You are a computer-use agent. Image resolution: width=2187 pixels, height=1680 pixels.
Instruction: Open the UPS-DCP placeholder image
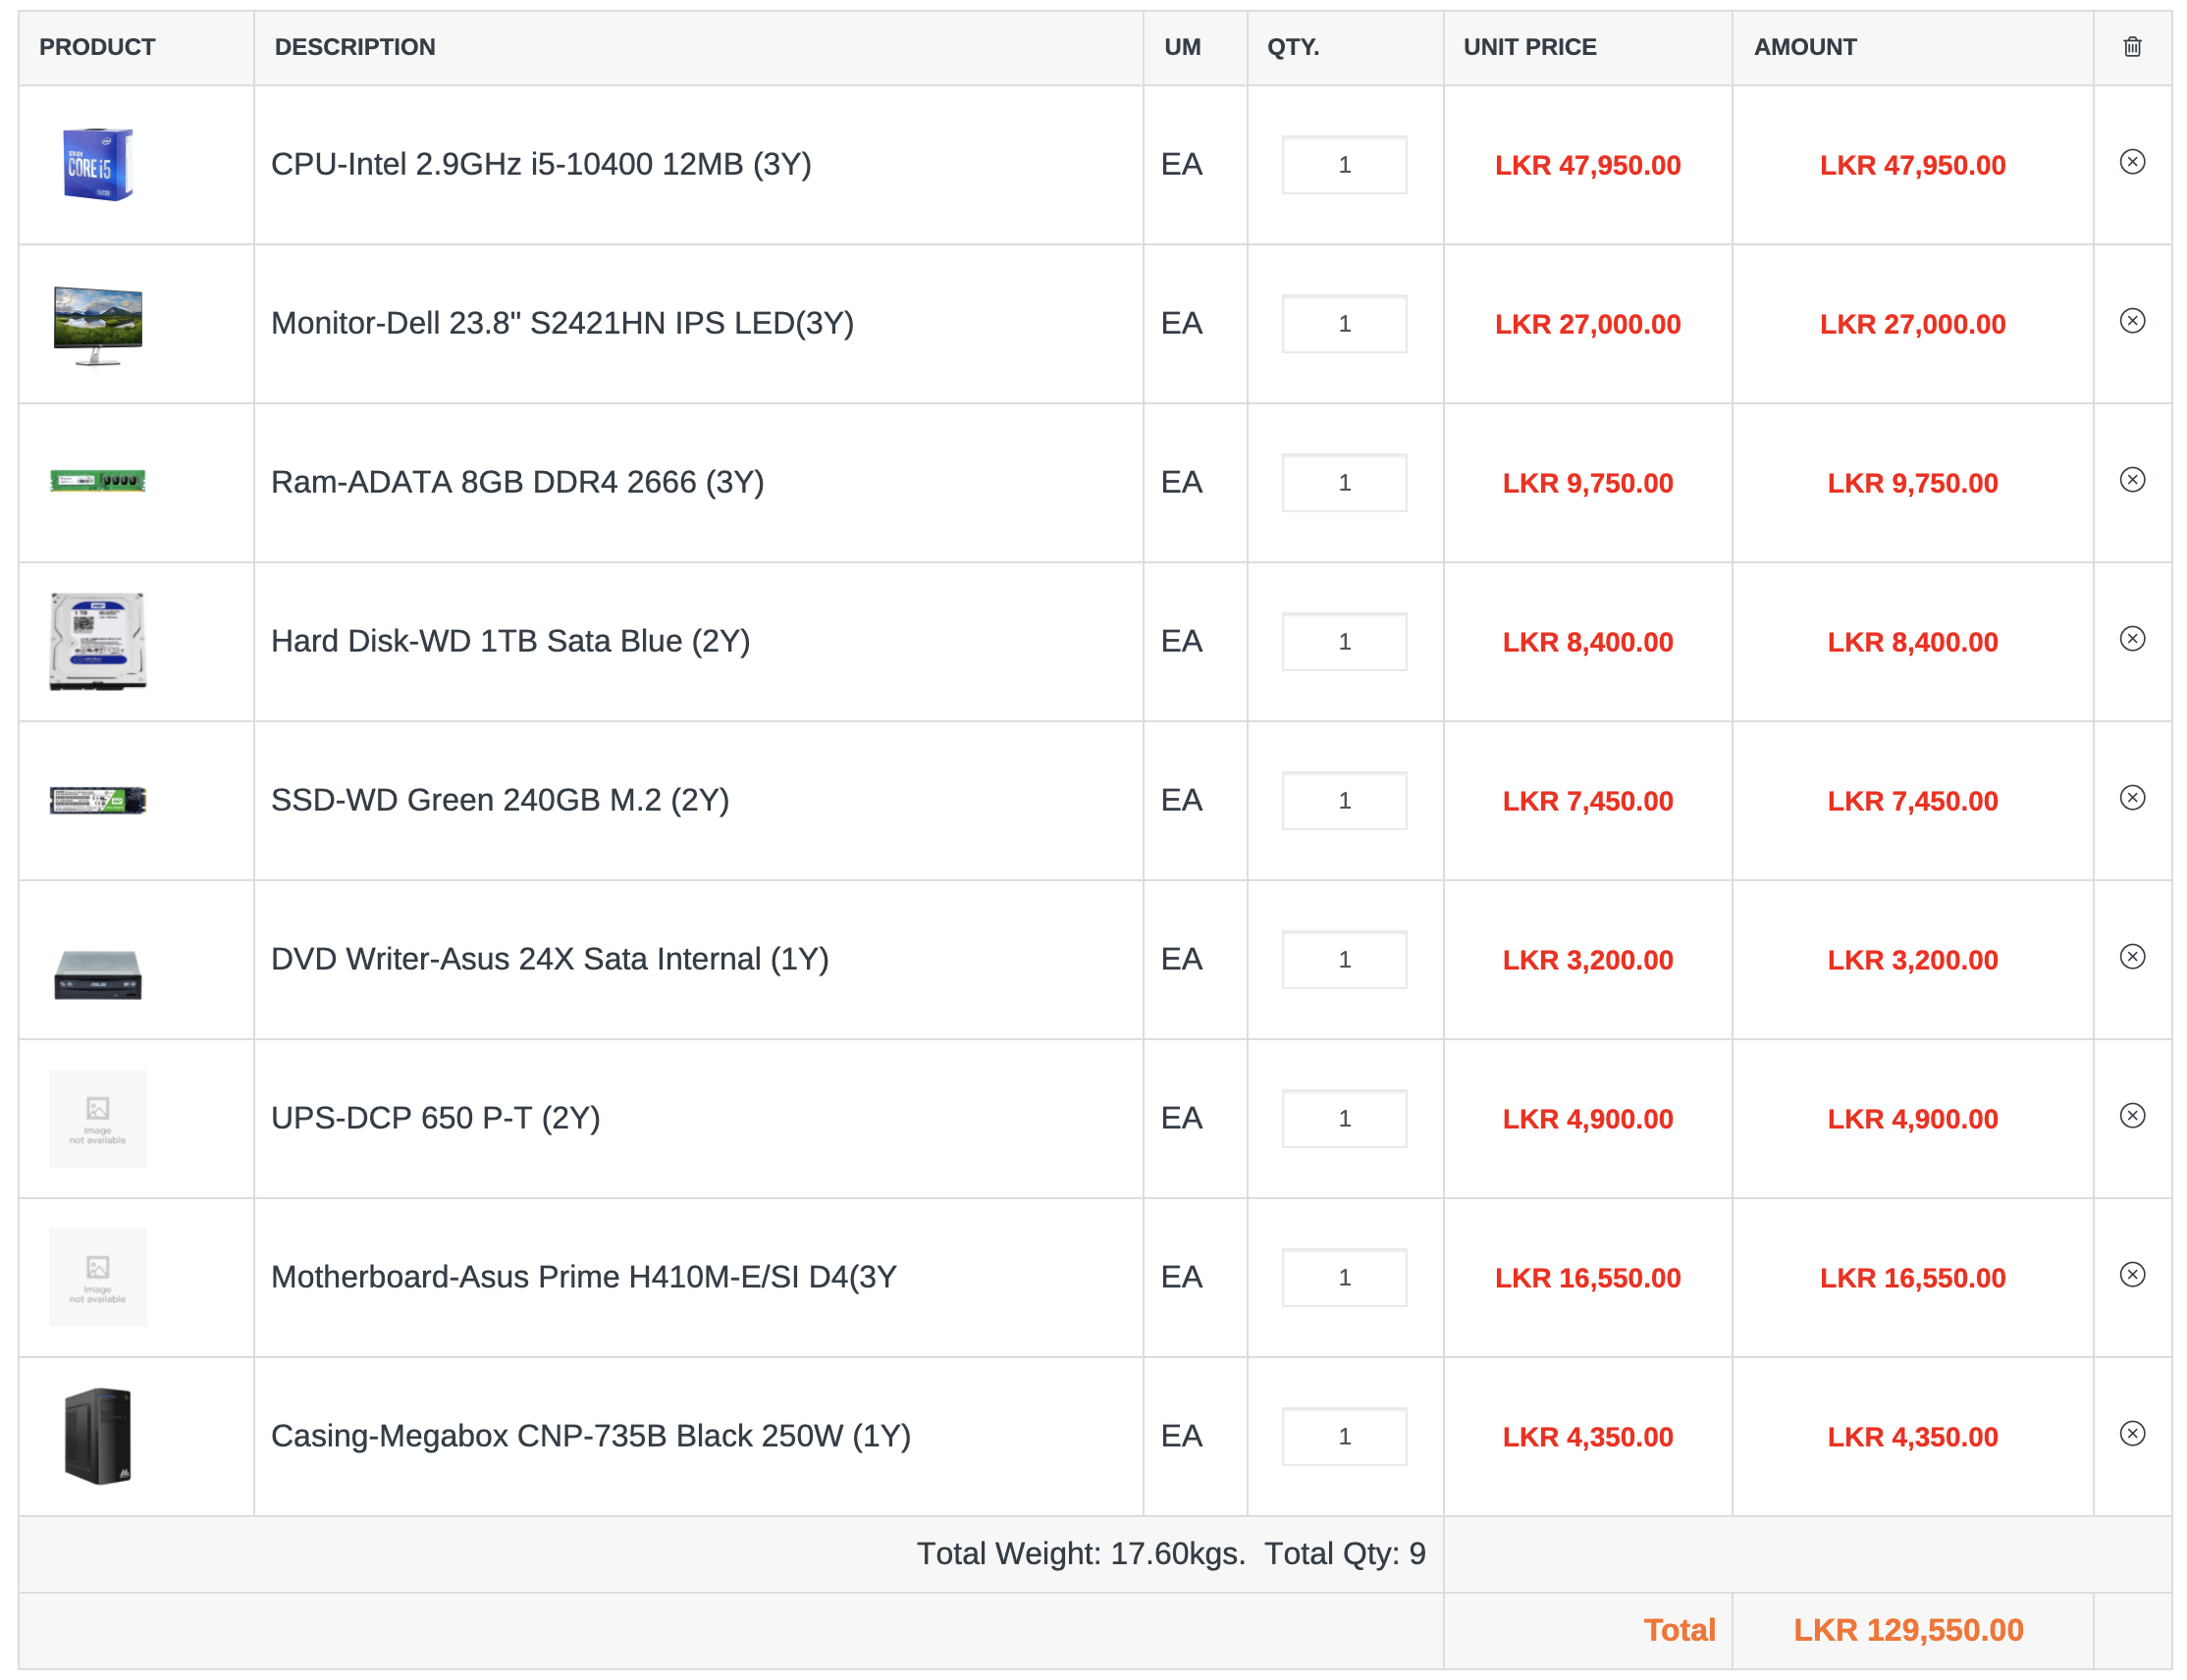point(98,1119)
